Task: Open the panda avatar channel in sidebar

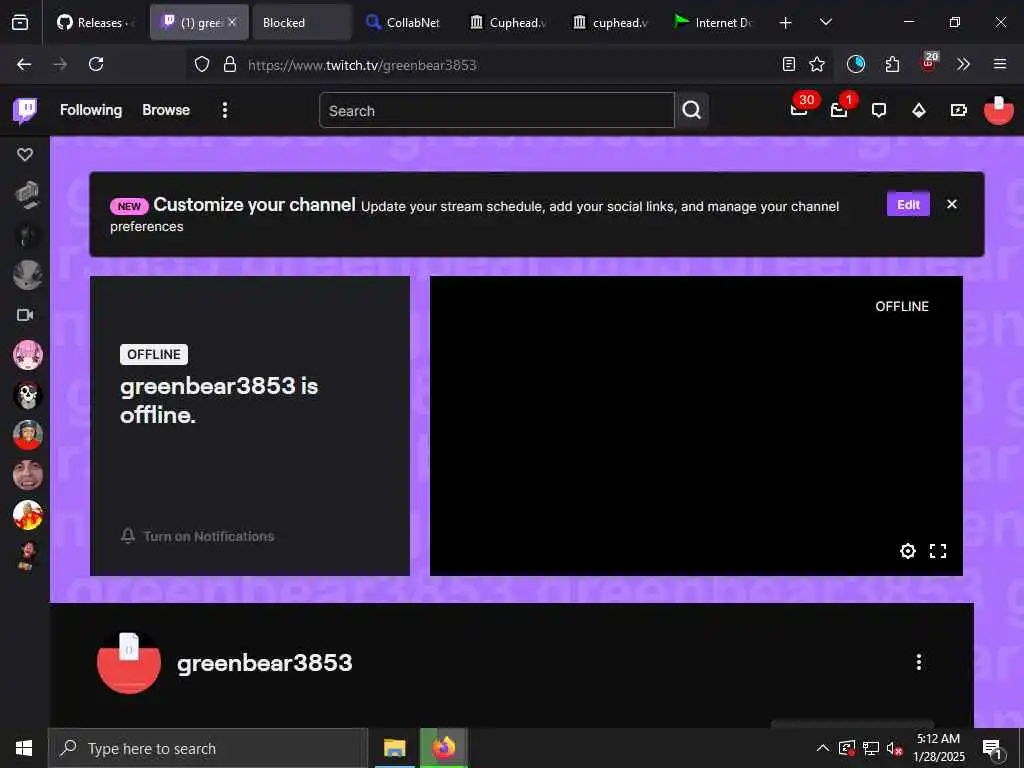Action: [x=28, y=395]
